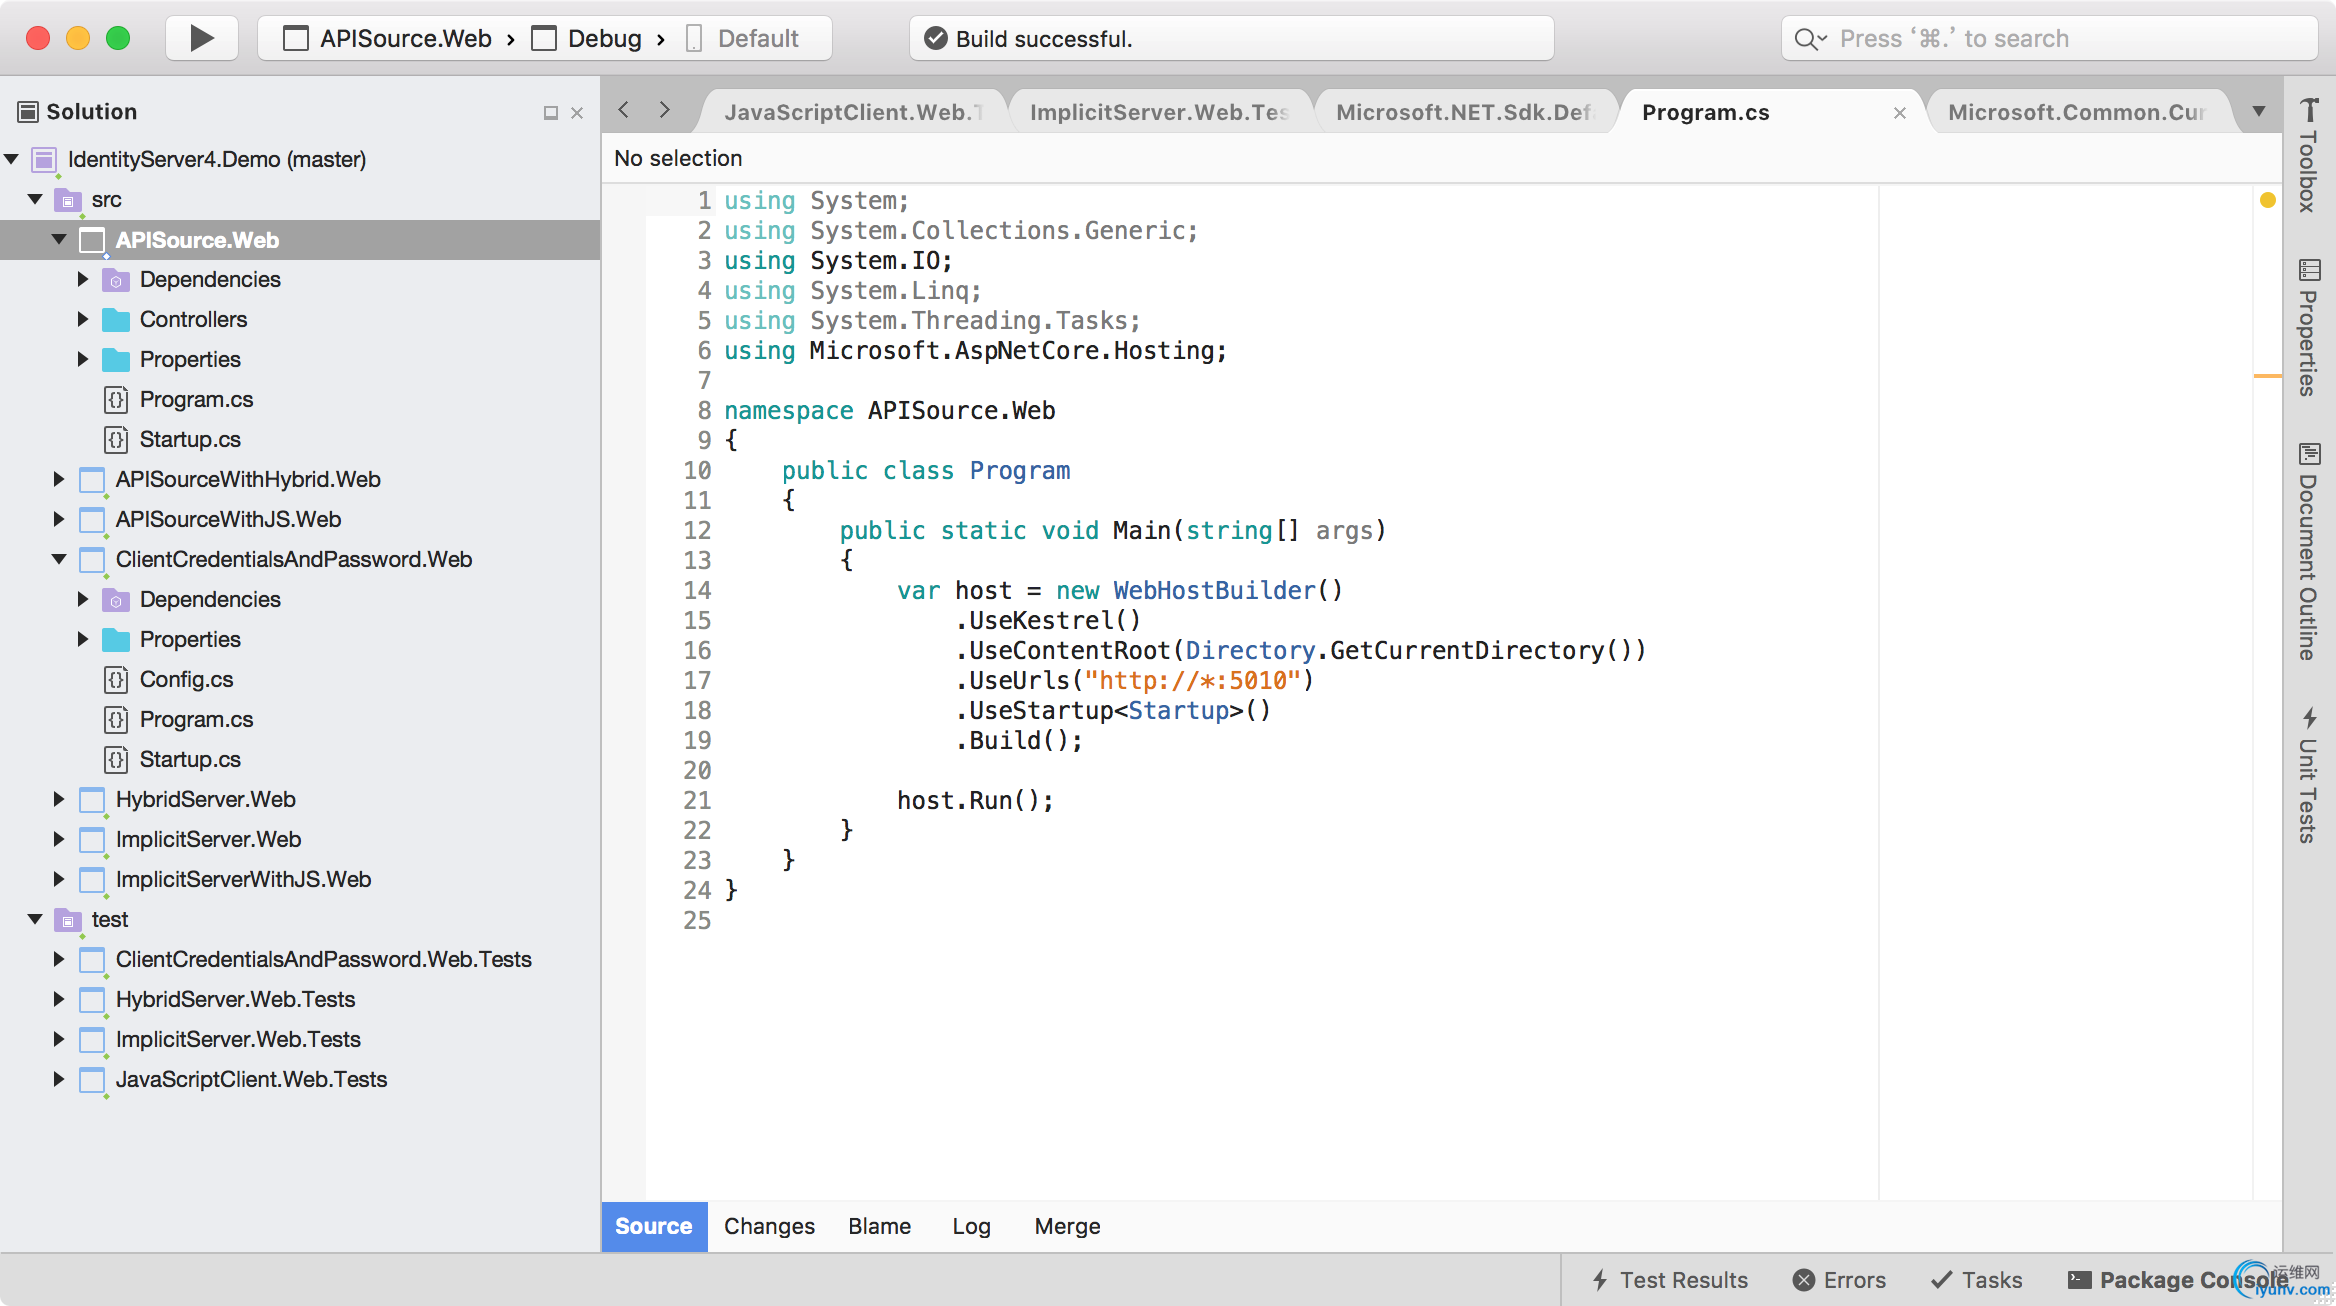Image resolution: width=2336 pixels, height=1306 pixels.
Task: Open the Errors pad
Action: [x=1839, y=1280]
